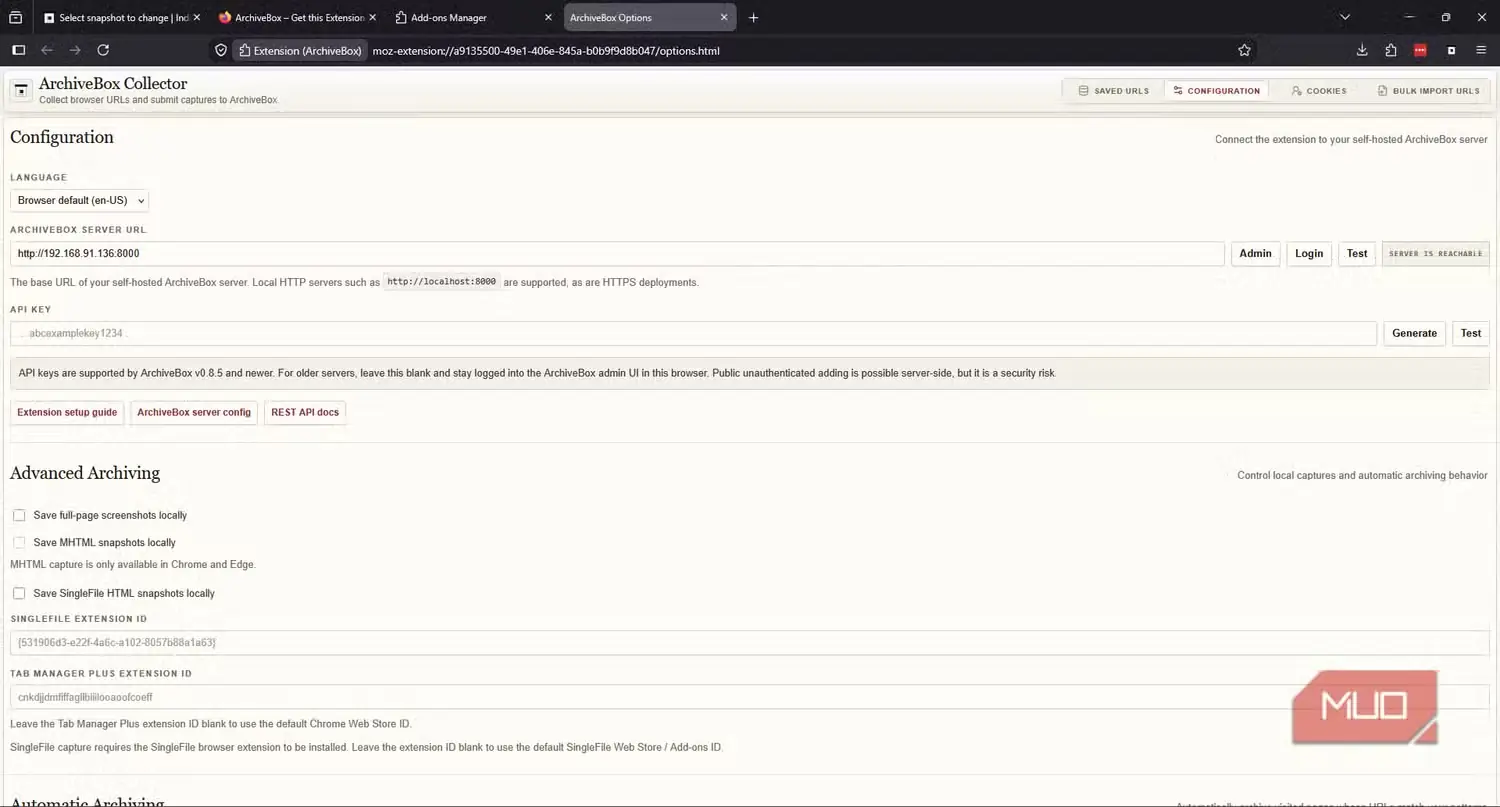This screenshot has height=807, width=1500.
Task: Open the Firefox hamburger menu
Action: click(x=1481, y=50)
